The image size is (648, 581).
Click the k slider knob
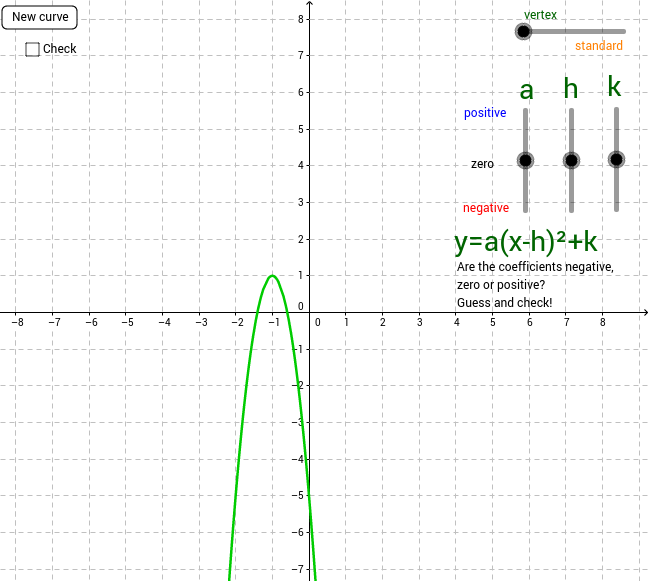pyautogui.click(x=616, y=160)
